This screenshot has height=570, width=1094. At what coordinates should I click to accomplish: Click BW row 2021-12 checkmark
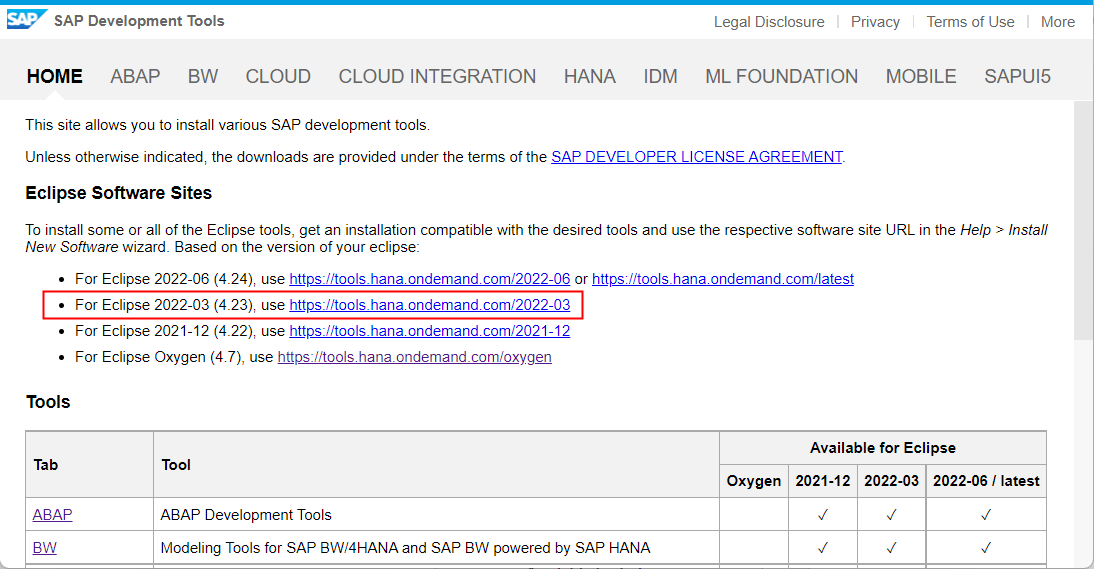[x=823, y=548]
